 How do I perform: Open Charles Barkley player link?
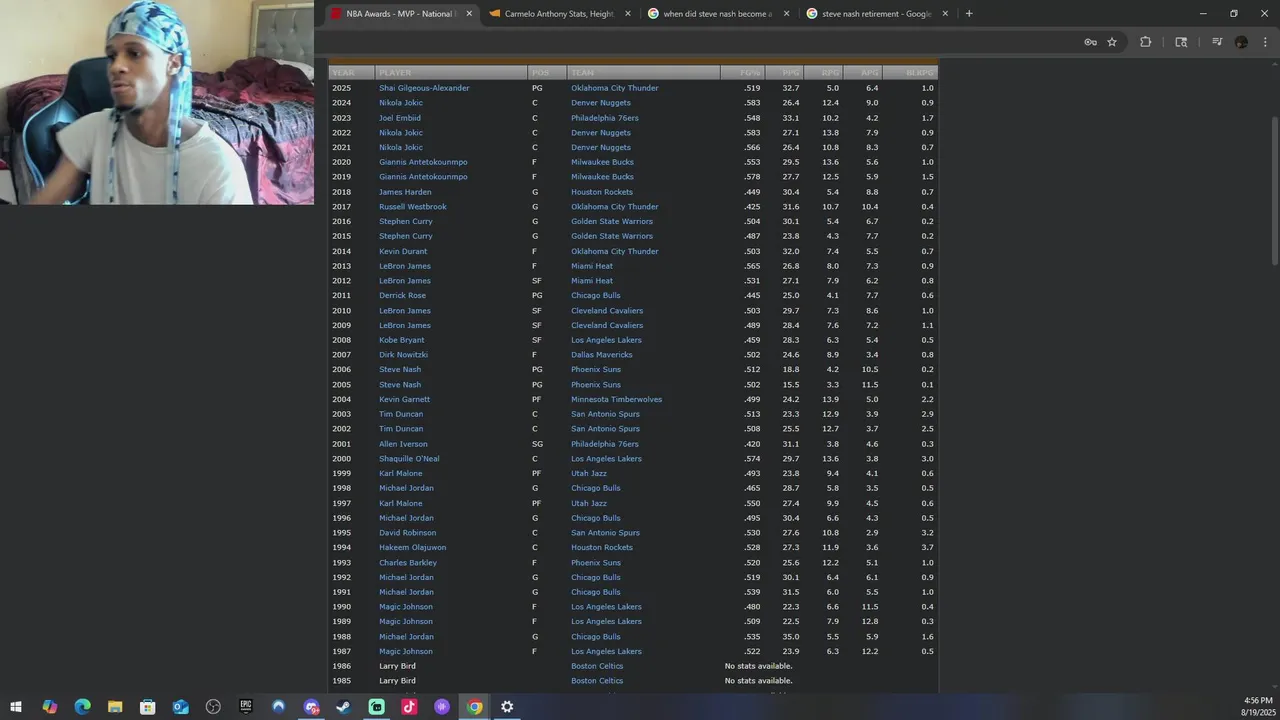(408, 562)
